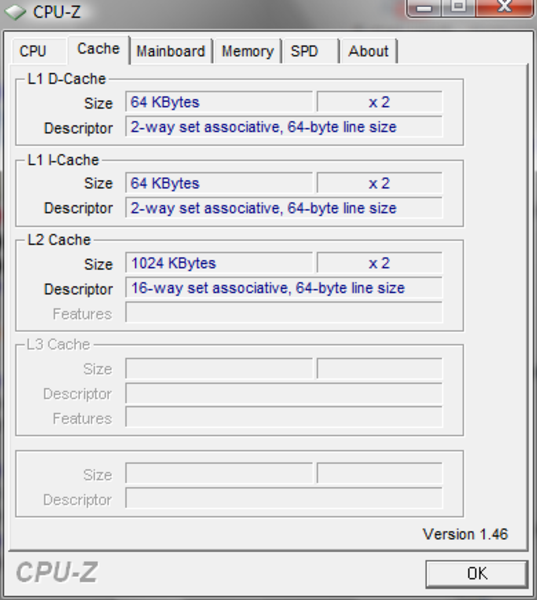Click the L2 Cache size field 1024 KBytes

[x=219, y=263]
